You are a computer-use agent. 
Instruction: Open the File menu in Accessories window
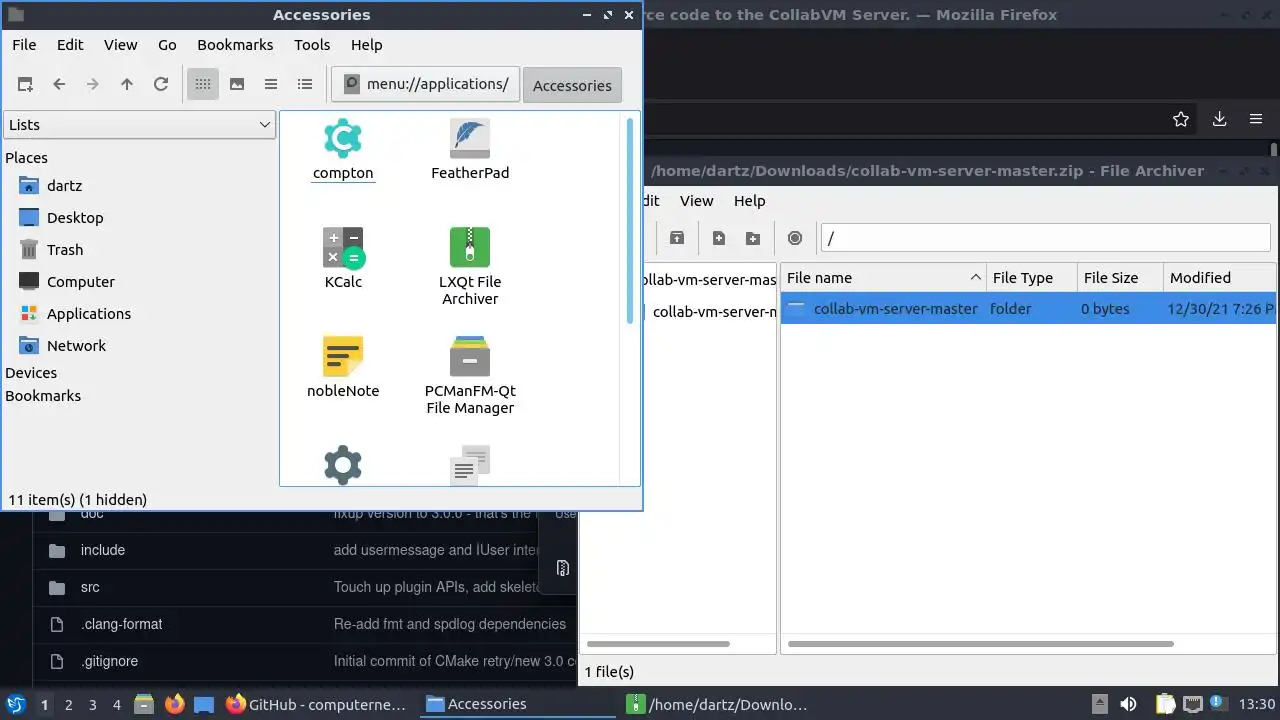coord(24,45)
